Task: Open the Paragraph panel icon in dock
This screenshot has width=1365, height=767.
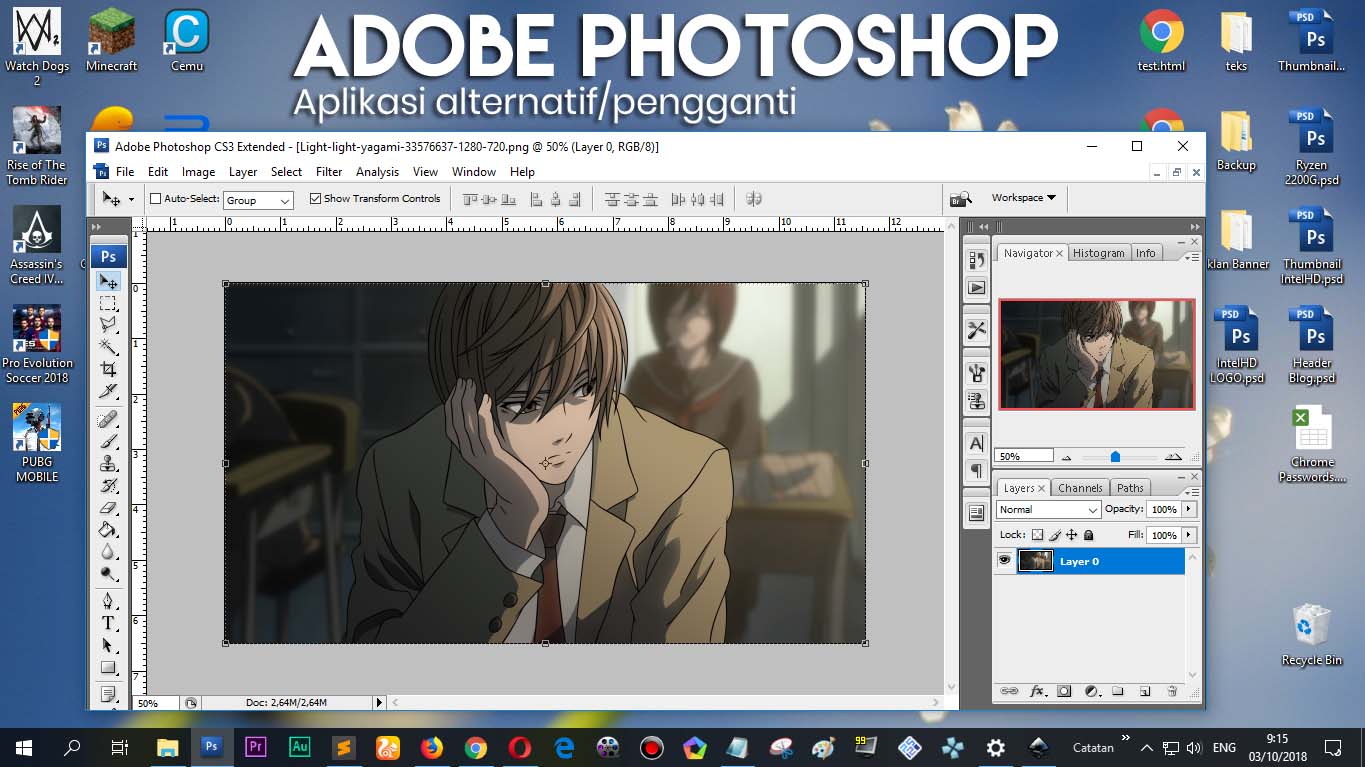Action: pyautogui.click(x=976, y=470)
